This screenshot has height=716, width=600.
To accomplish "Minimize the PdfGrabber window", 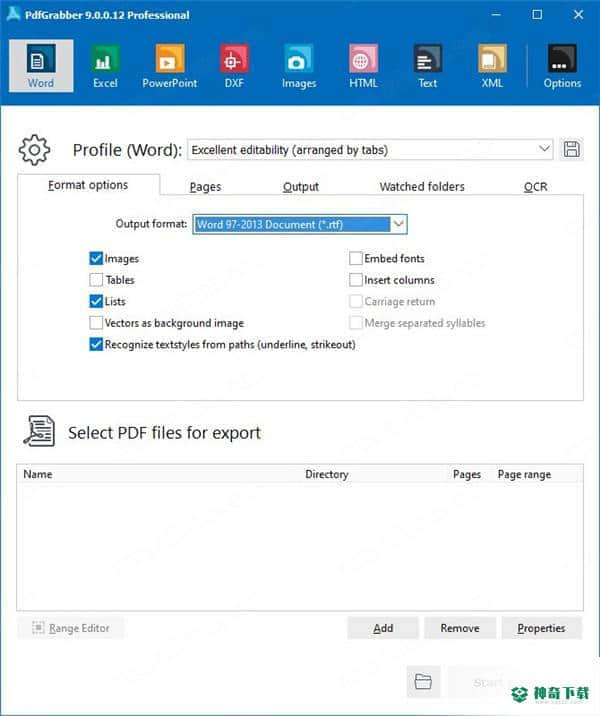I will pyautogui.click(x=496, y=15).
